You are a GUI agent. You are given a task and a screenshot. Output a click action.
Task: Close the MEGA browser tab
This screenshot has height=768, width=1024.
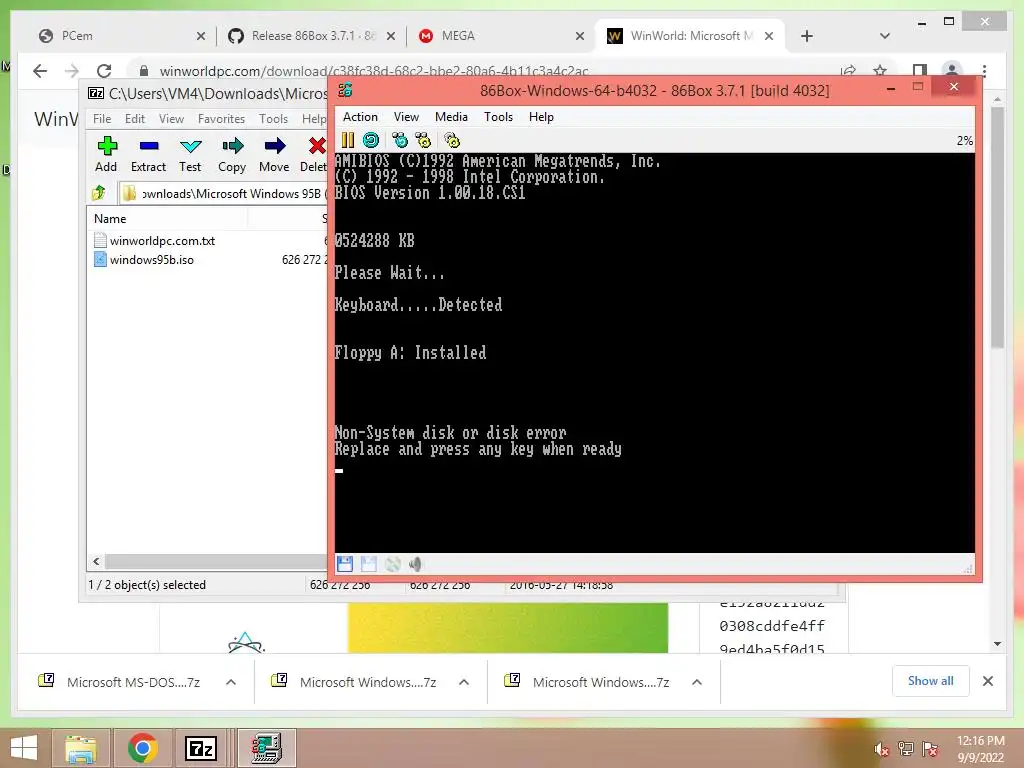click(579, 36)
